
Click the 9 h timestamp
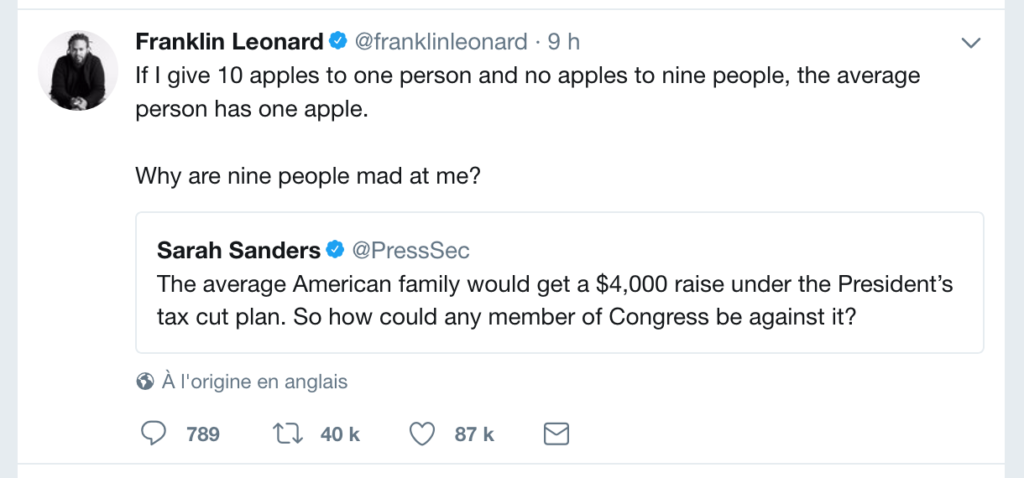click(563, 42)
